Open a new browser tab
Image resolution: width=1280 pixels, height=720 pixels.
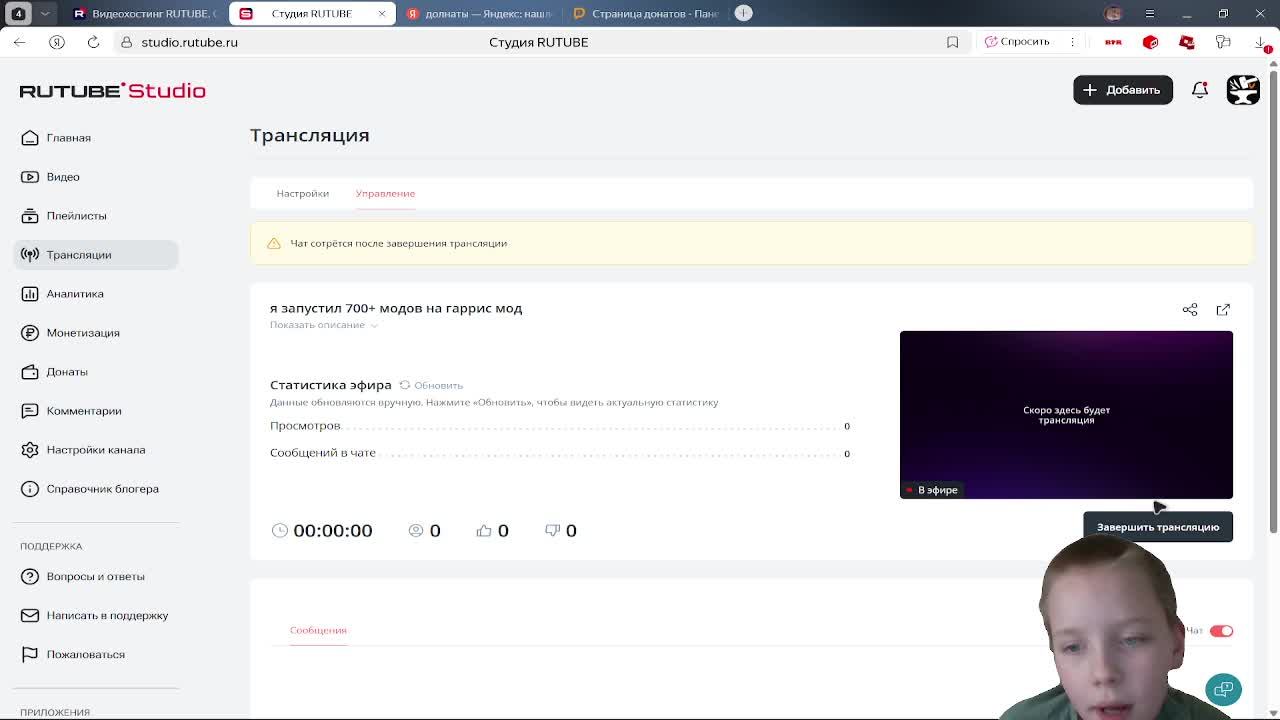point(744,13)
